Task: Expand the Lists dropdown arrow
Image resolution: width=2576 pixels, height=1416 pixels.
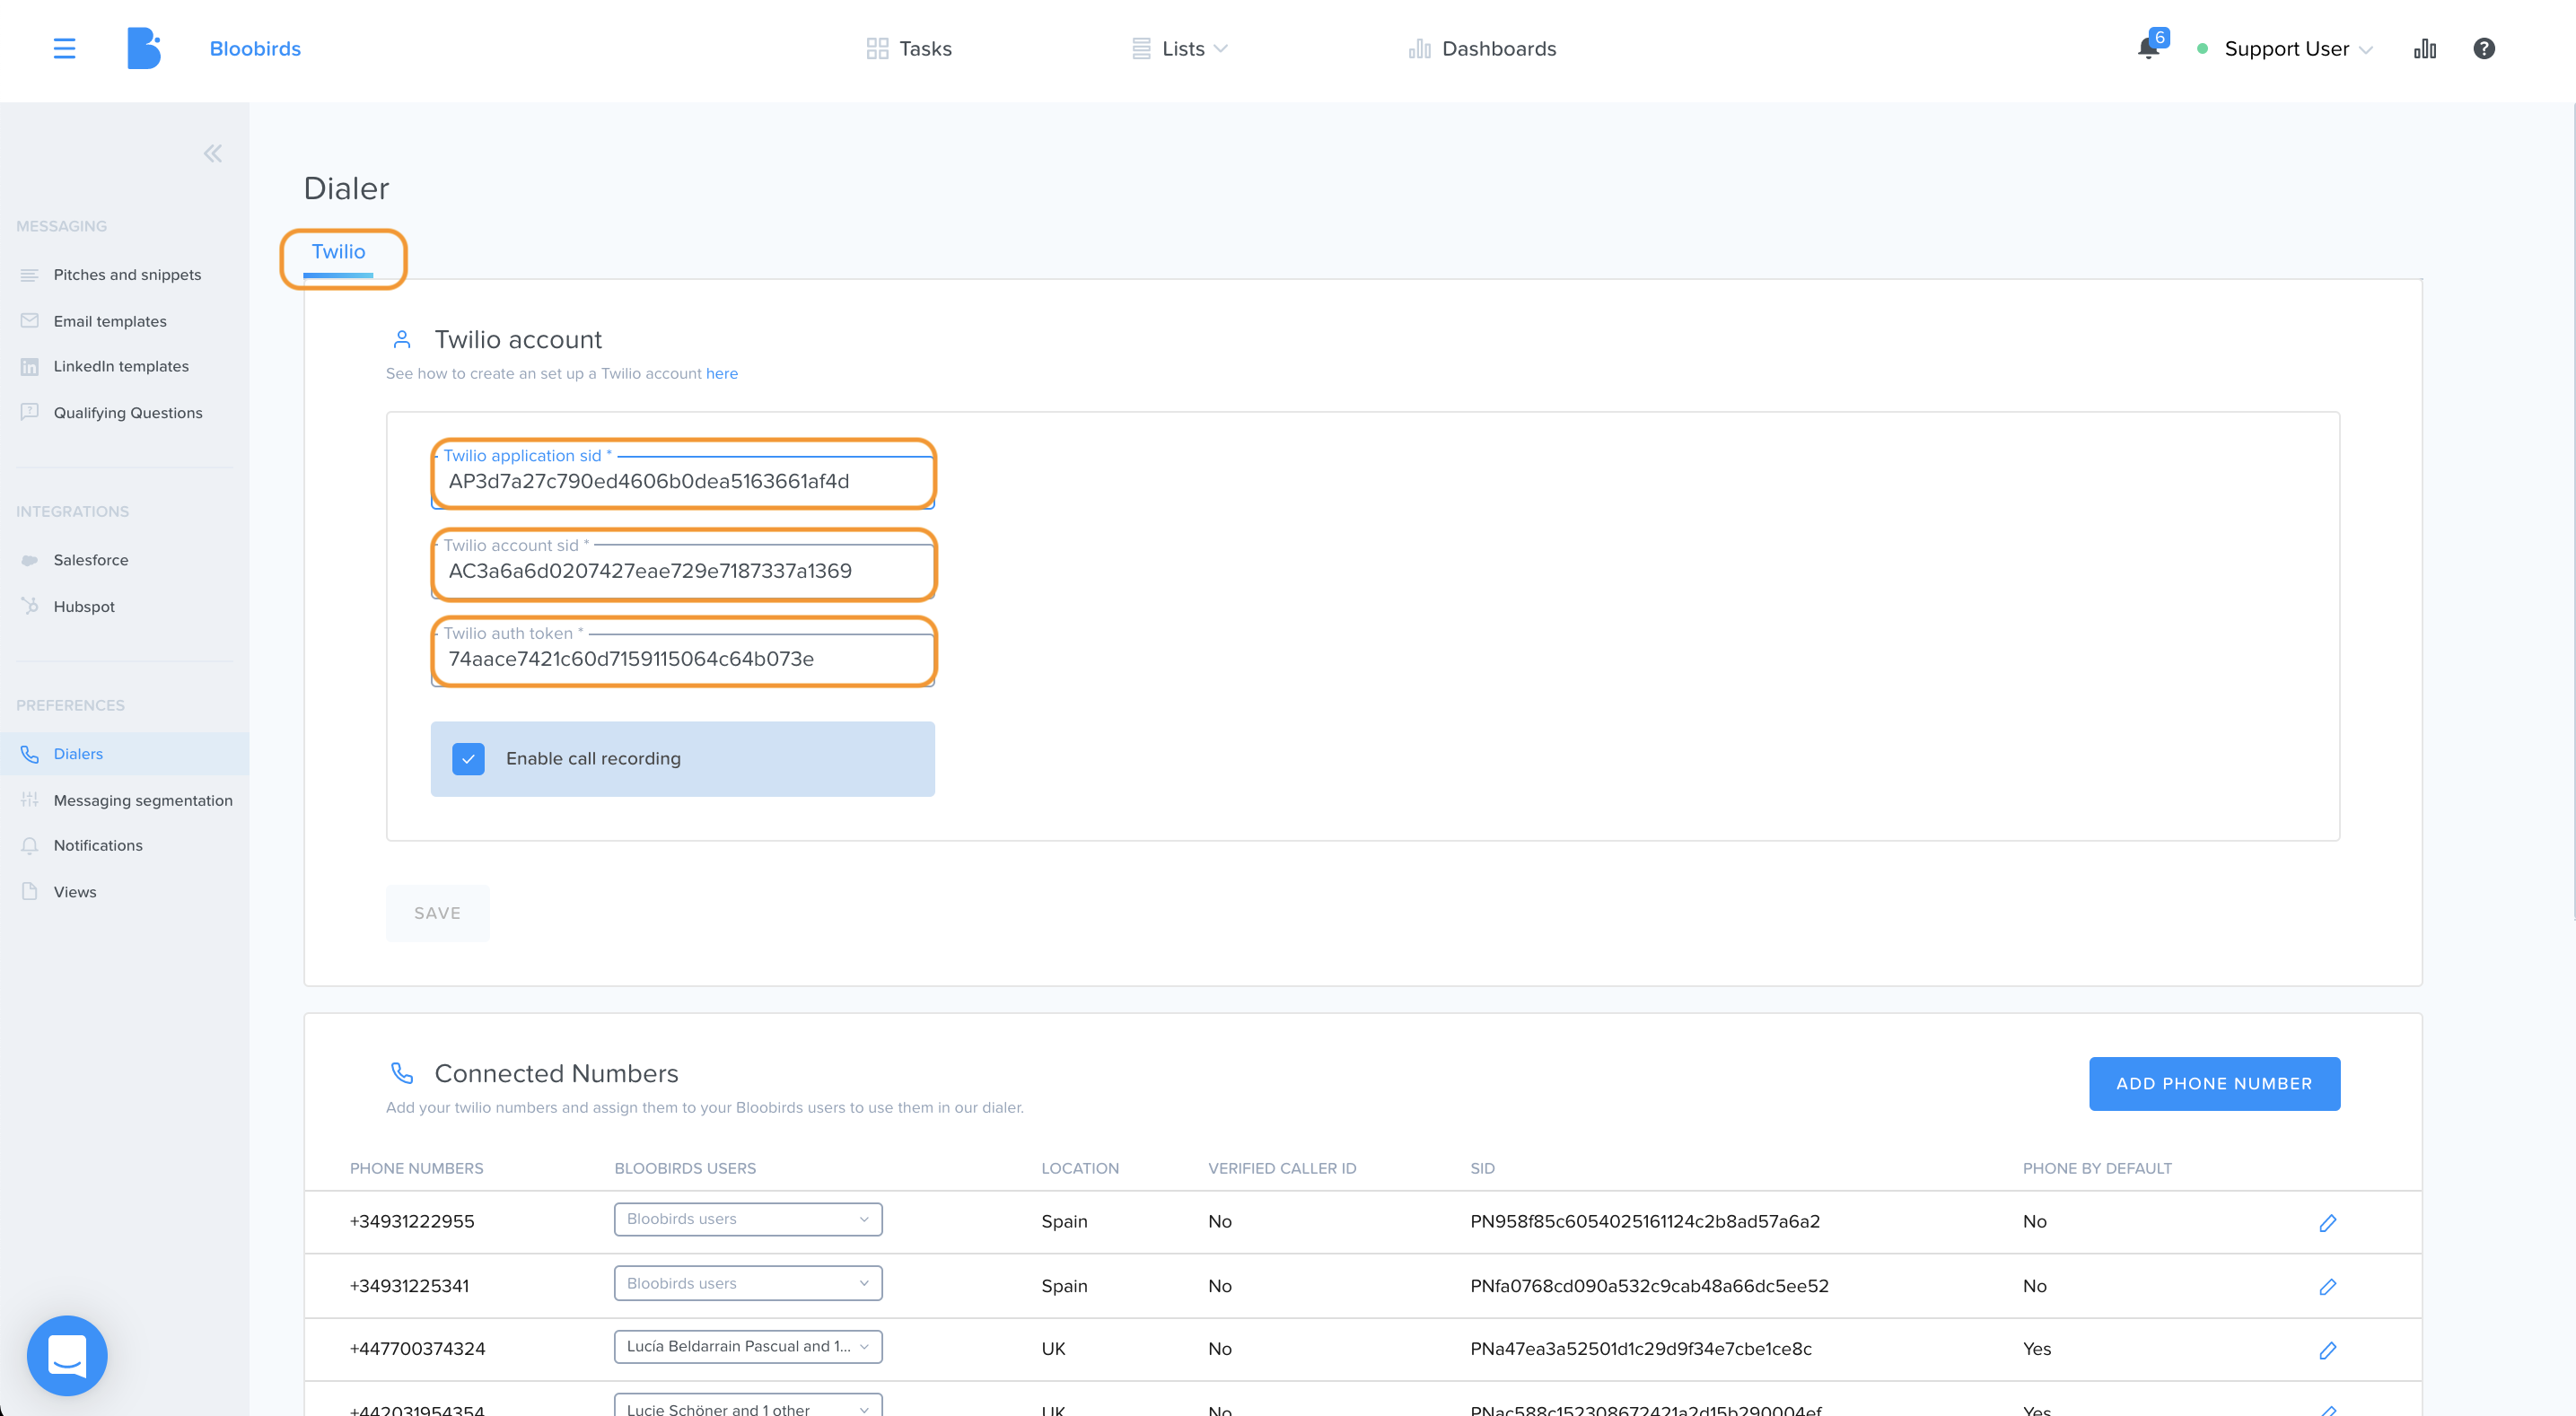Action: pyautogui.click(x=1220, y=49)
